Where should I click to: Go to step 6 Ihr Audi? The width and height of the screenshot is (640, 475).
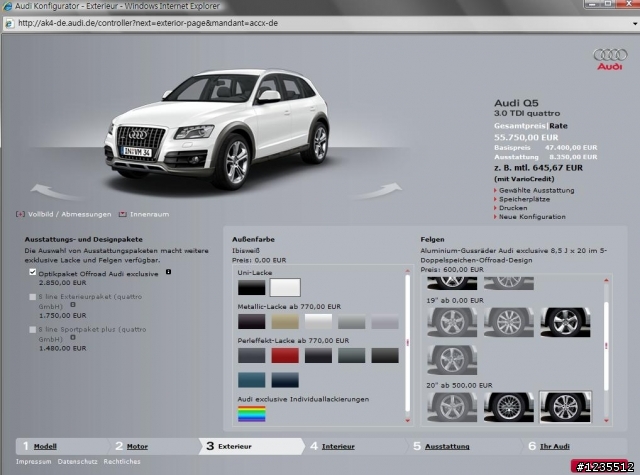(x=555, y=446)
